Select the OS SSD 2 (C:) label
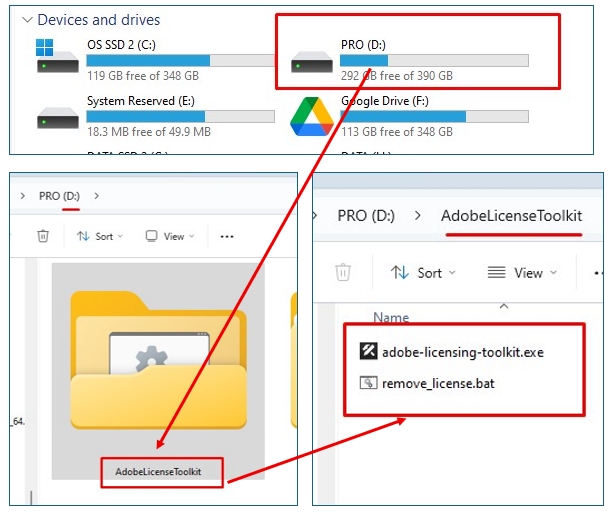 pyautogui.click(x=121, y=45)
